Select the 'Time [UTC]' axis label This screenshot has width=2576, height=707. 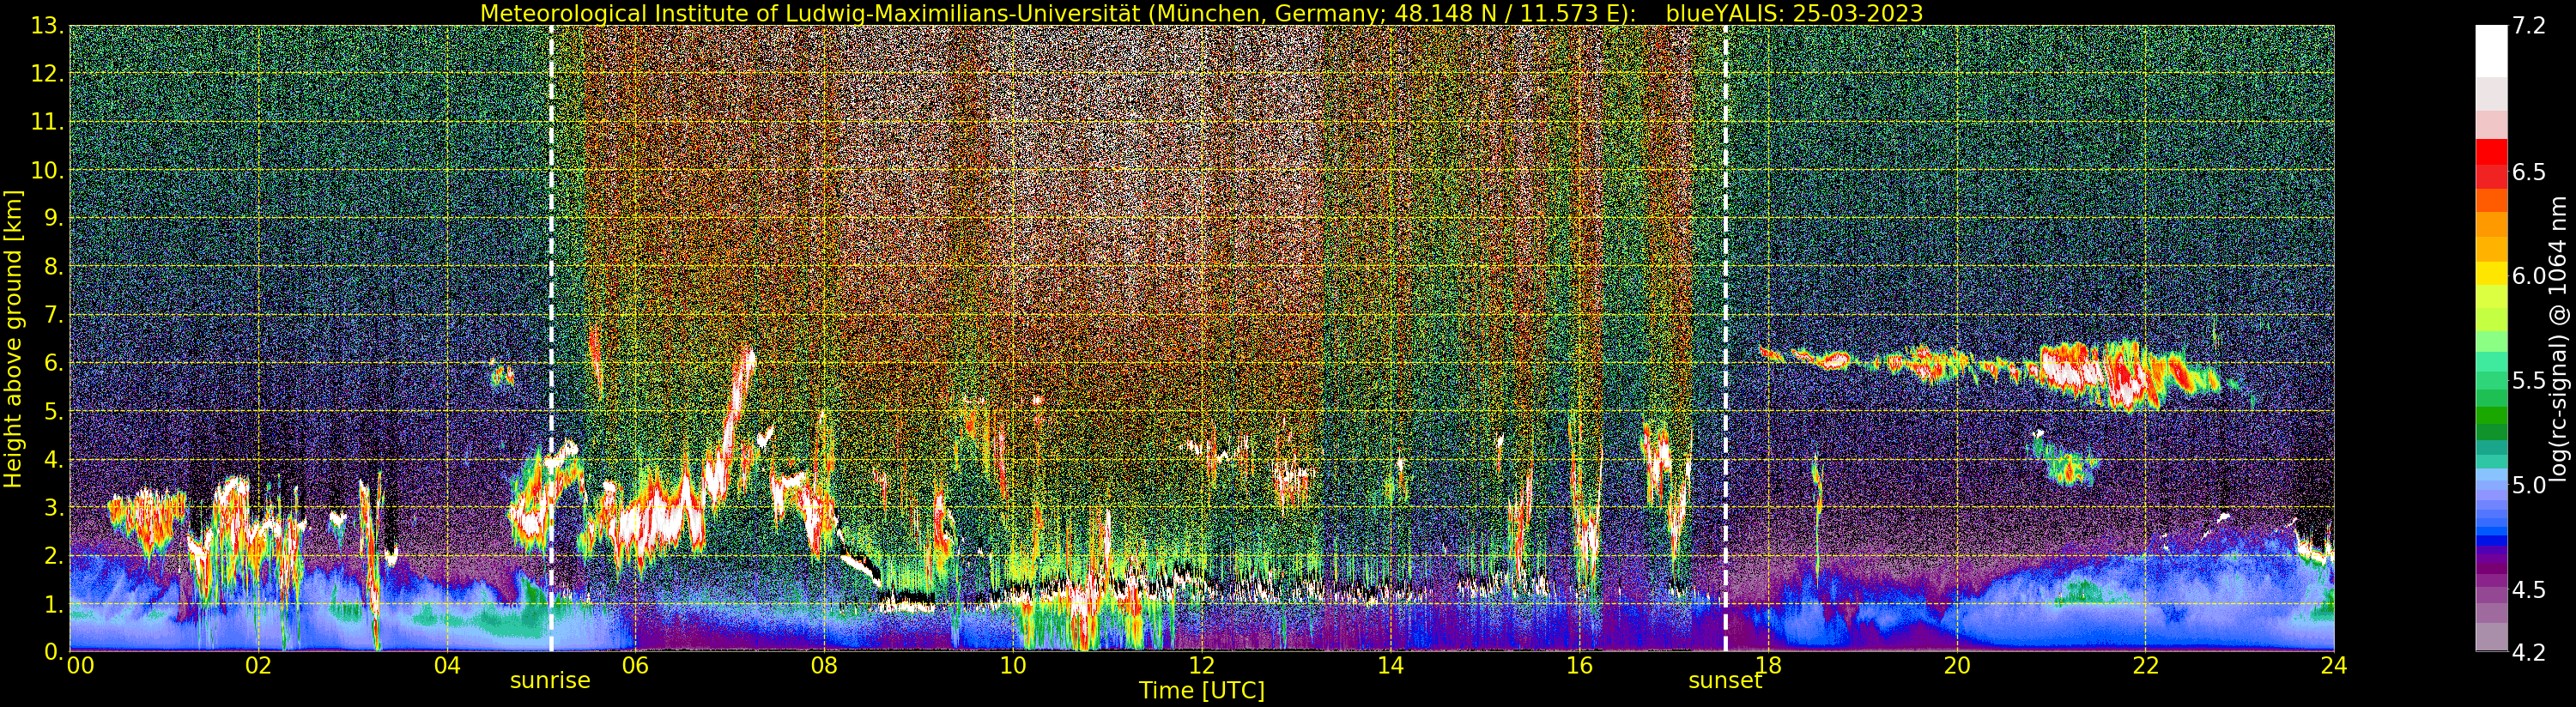tap(1202, 691)
